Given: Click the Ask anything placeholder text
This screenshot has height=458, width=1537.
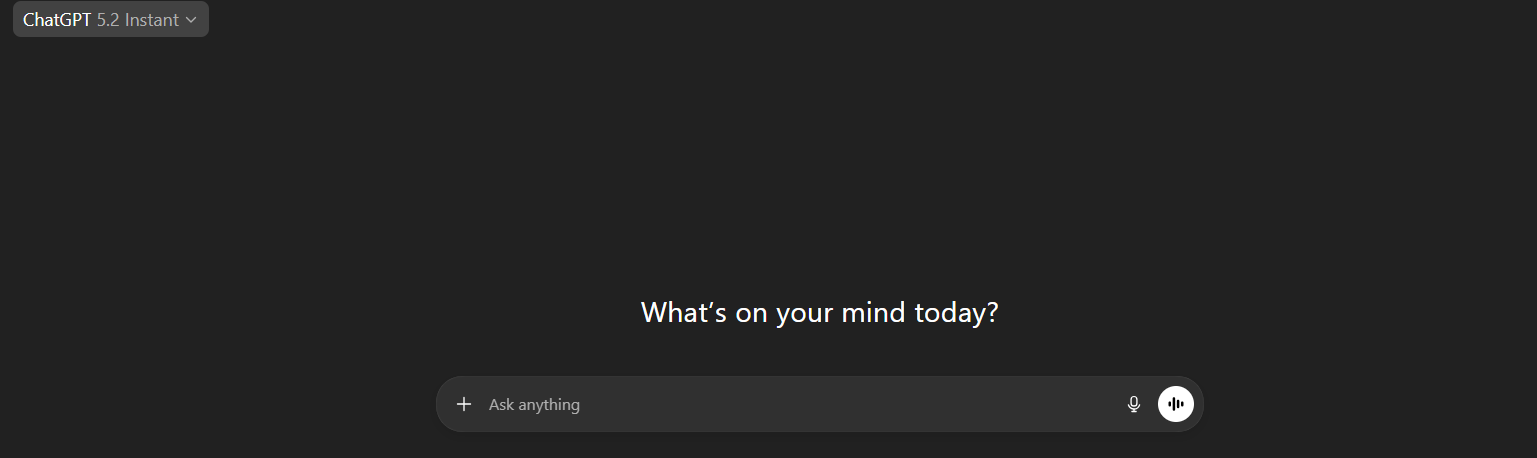Looking at the screenshot, I should [534, 404].
